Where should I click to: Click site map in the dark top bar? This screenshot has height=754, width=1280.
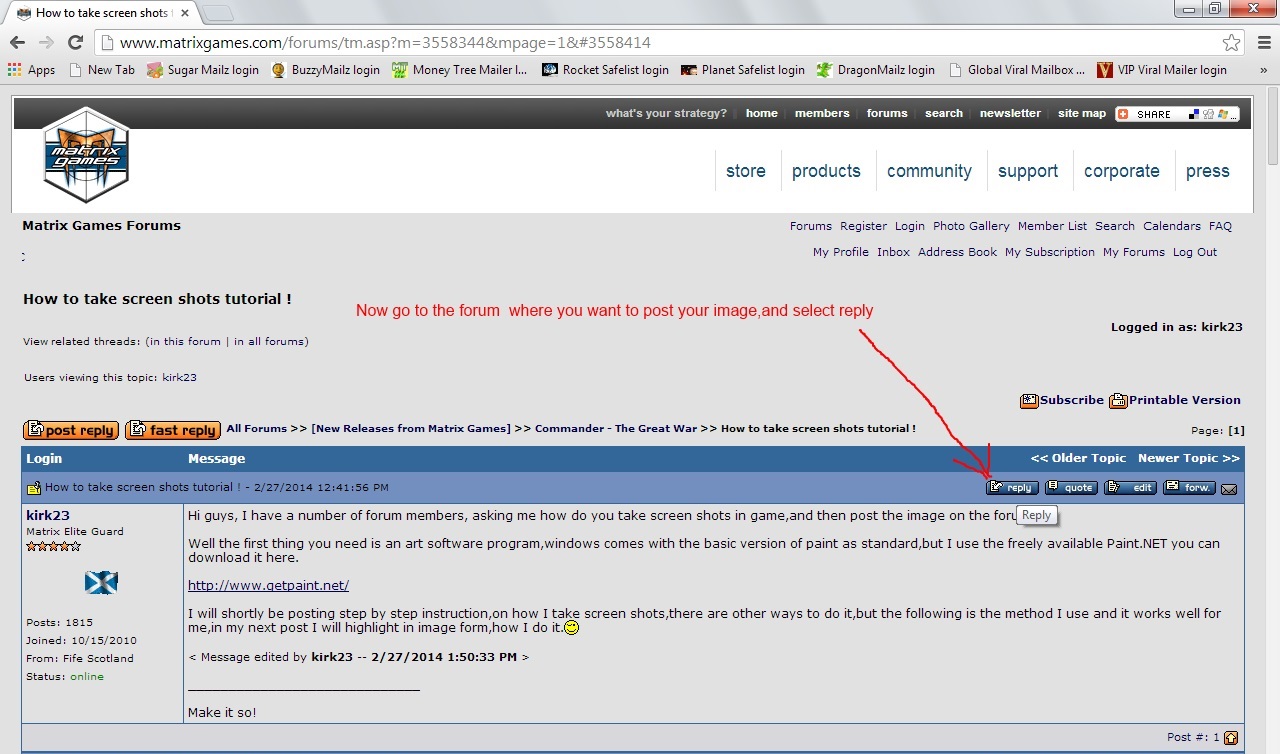click(1082, 114)
